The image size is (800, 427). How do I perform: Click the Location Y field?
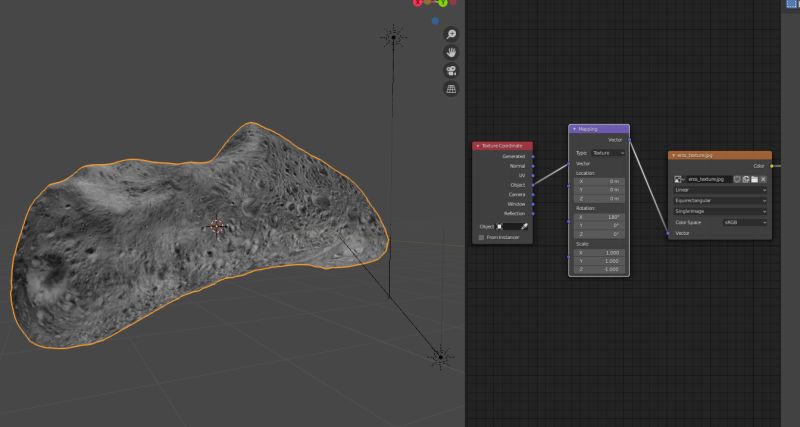599,190
